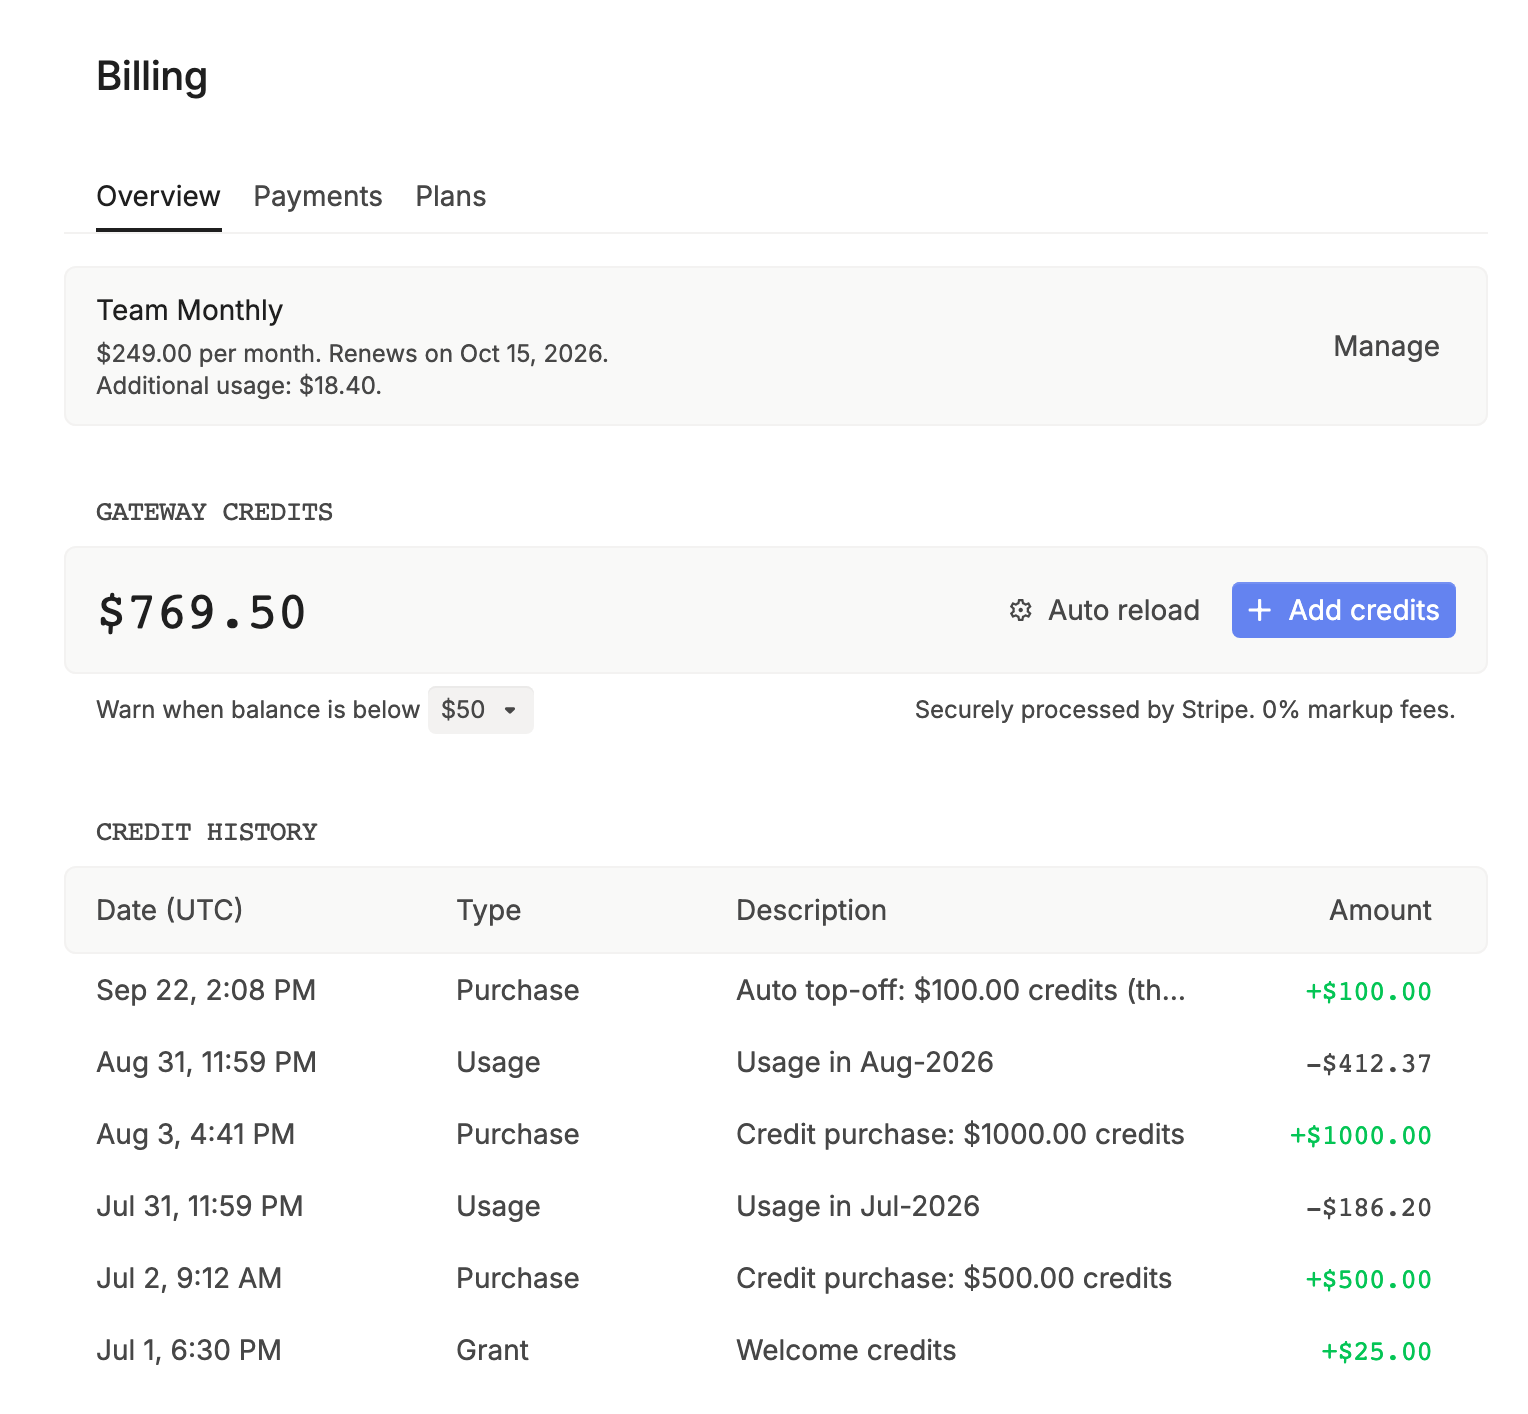Click the gear icon beside Auto reload
The width and height of the screenshot is (1528, 1414).
coord(1020,610)
